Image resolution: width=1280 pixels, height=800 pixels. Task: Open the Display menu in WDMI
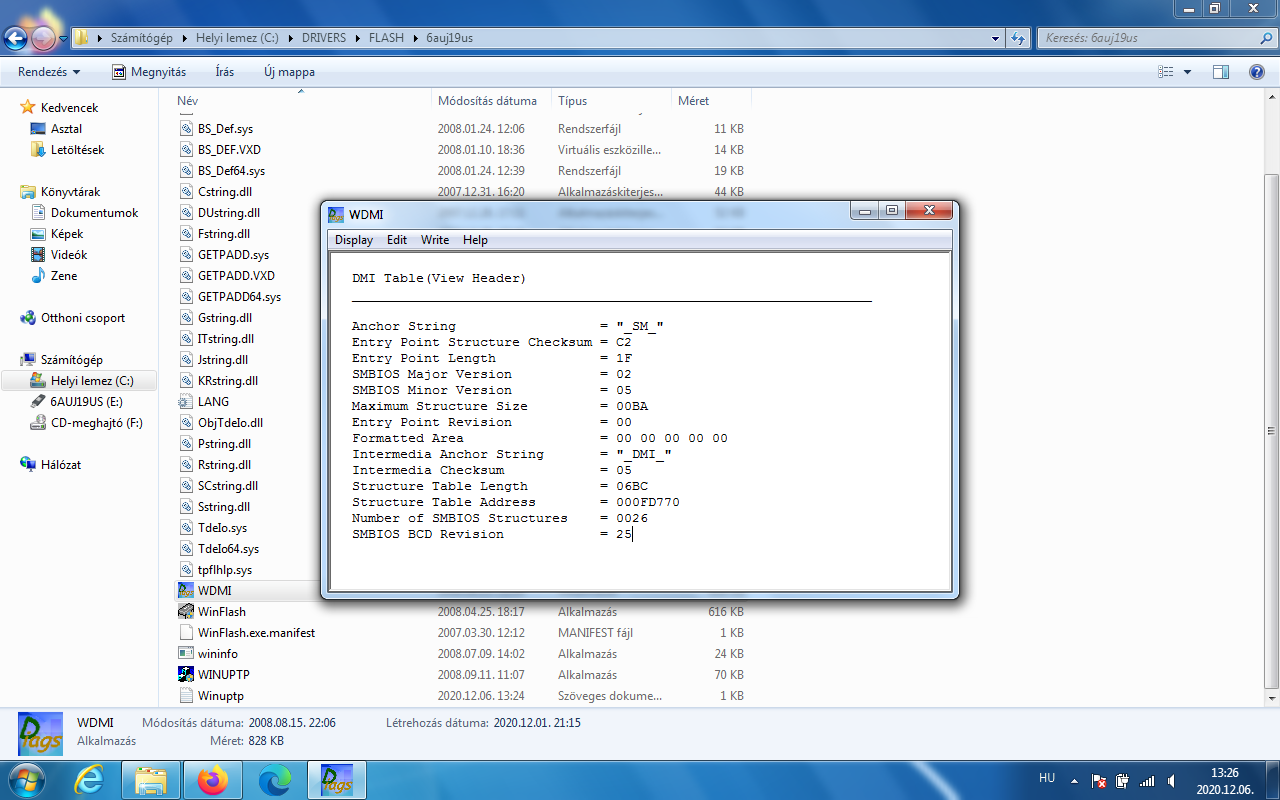pos(353,240)
